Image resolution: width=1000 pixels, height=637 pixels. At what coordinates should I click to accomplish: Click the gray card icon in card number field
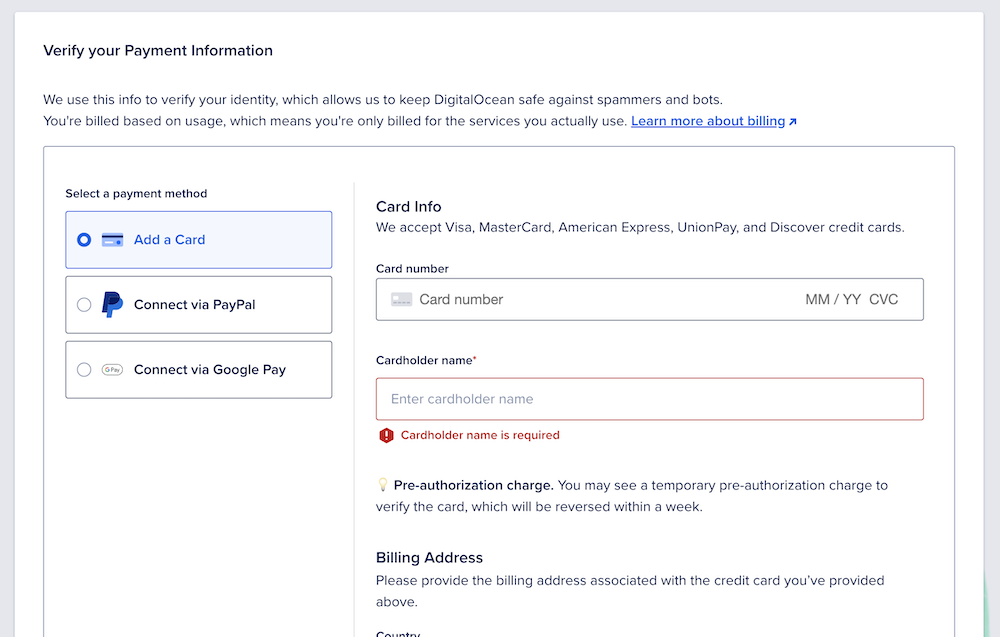point(401,299)
